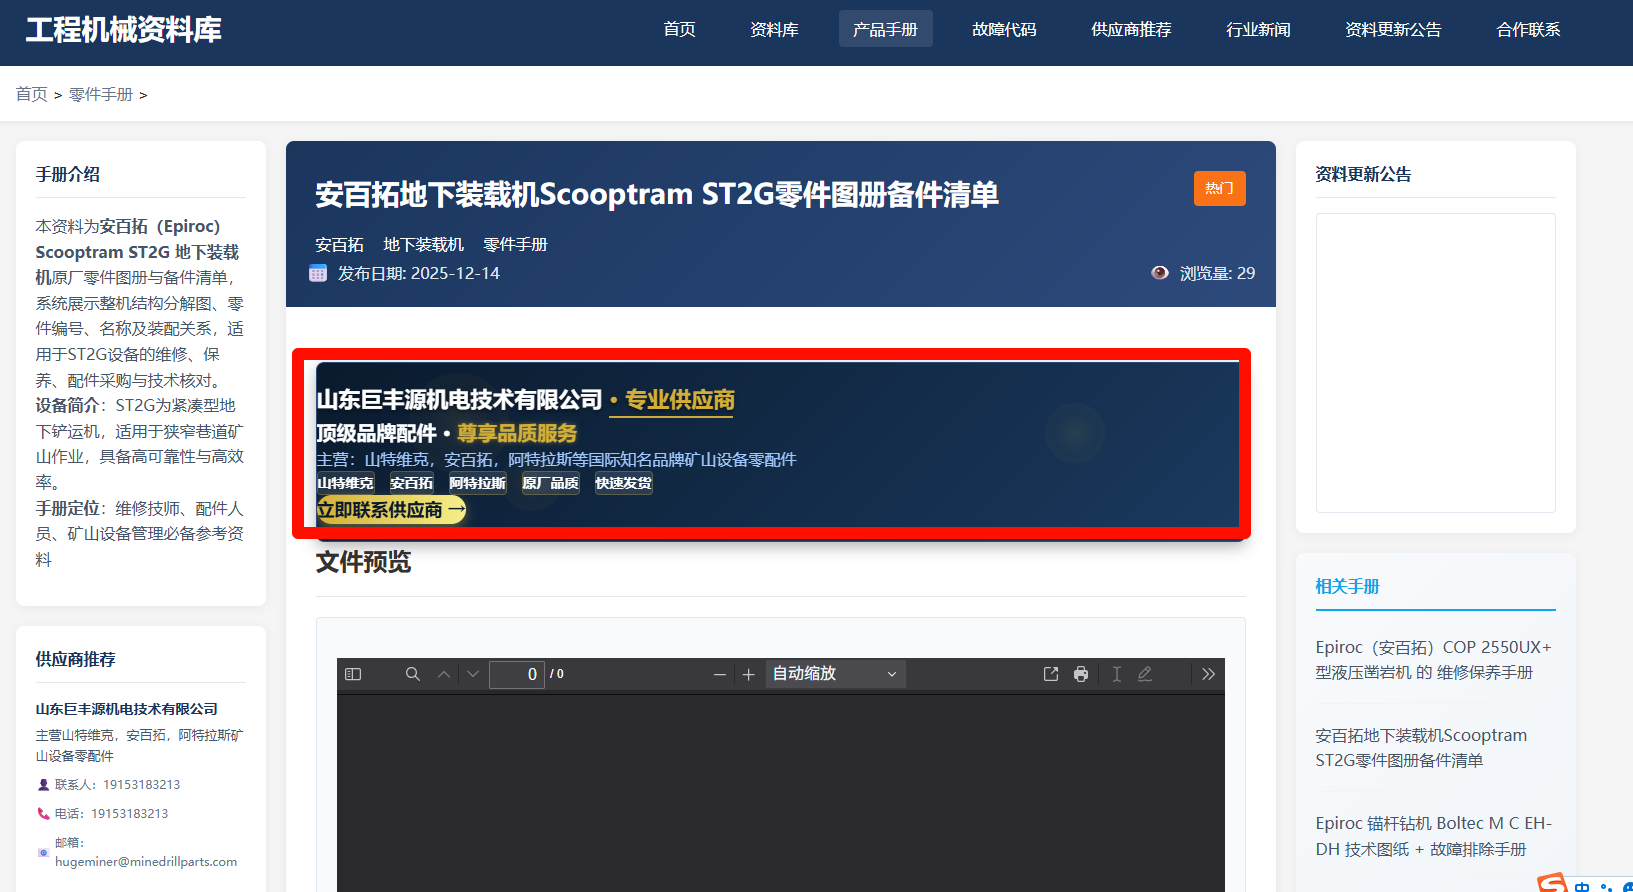Viewport: 1633px width, 892px height.
Task: Open the PDF search magnifier
Action: [412, 674]
